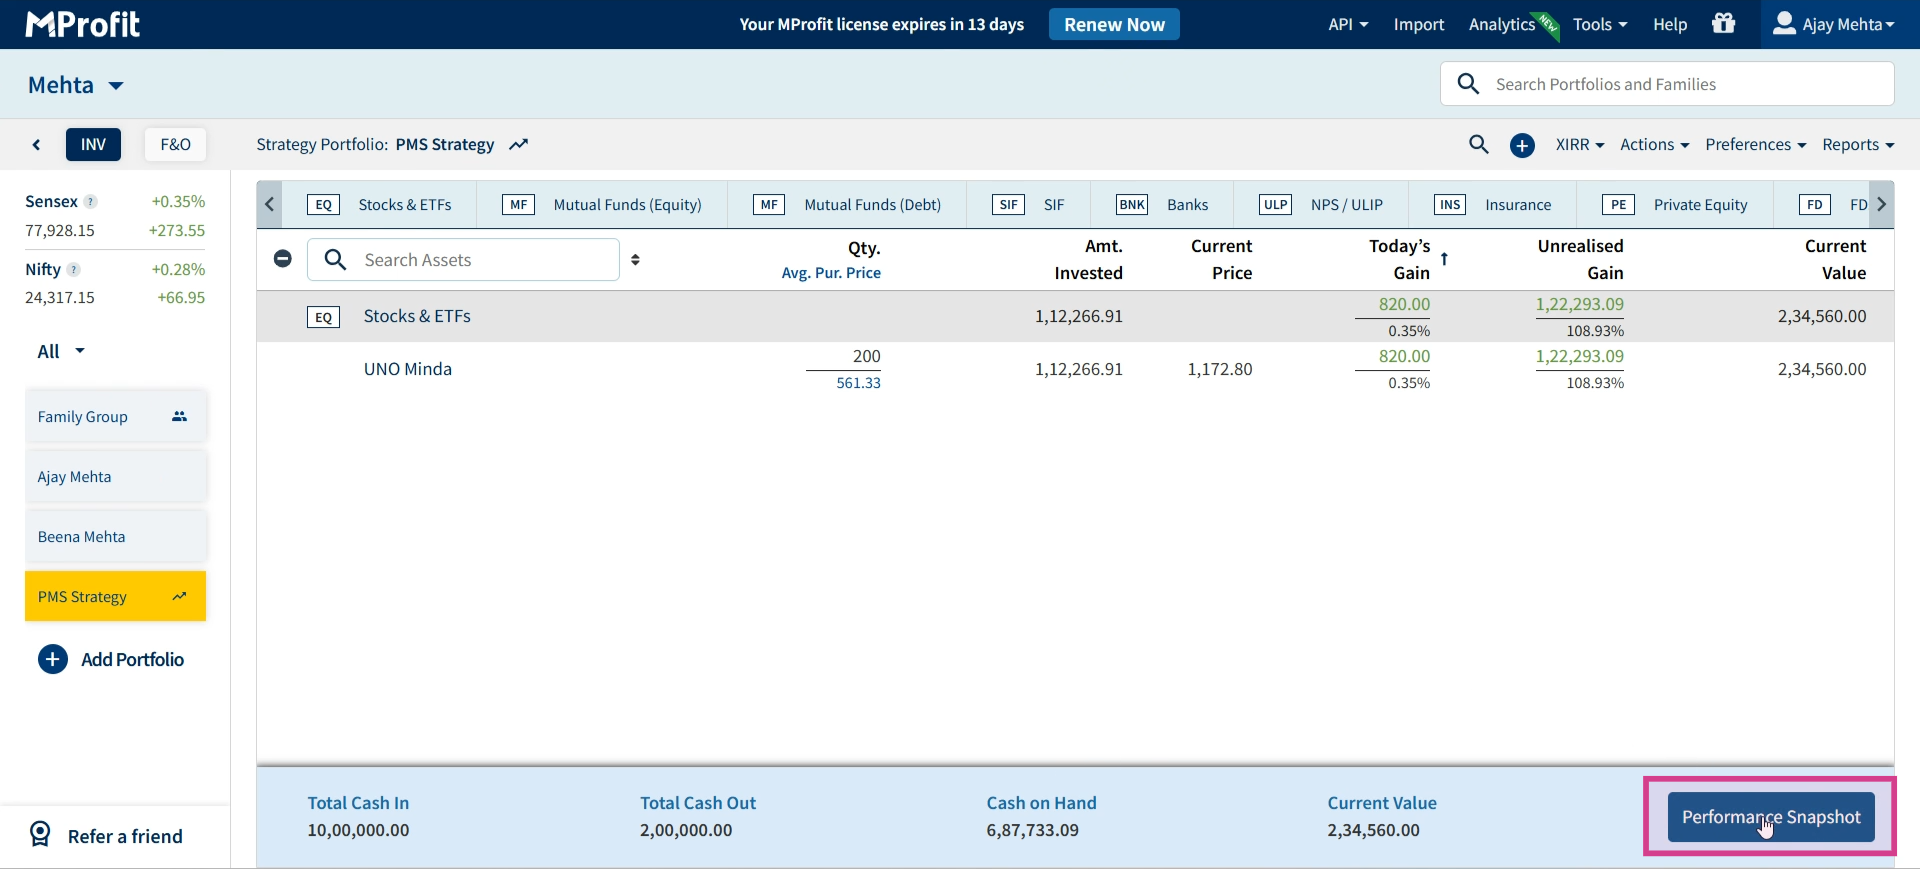The height and width of the screenshot is (869, 1920).
Task: Expand the All filter dropdown
Action: point(61,351)
